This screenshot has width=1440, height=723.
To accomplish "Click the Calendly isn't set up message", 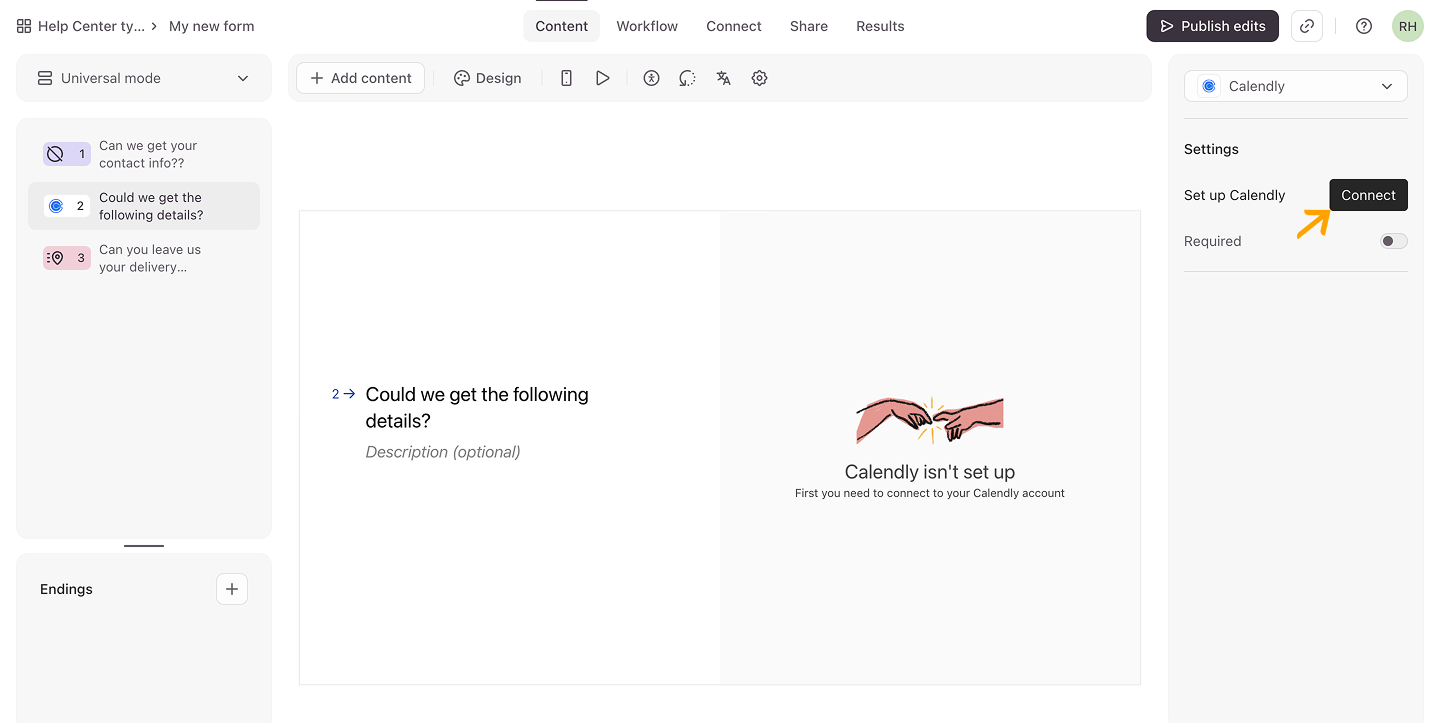I will point(930,472).
